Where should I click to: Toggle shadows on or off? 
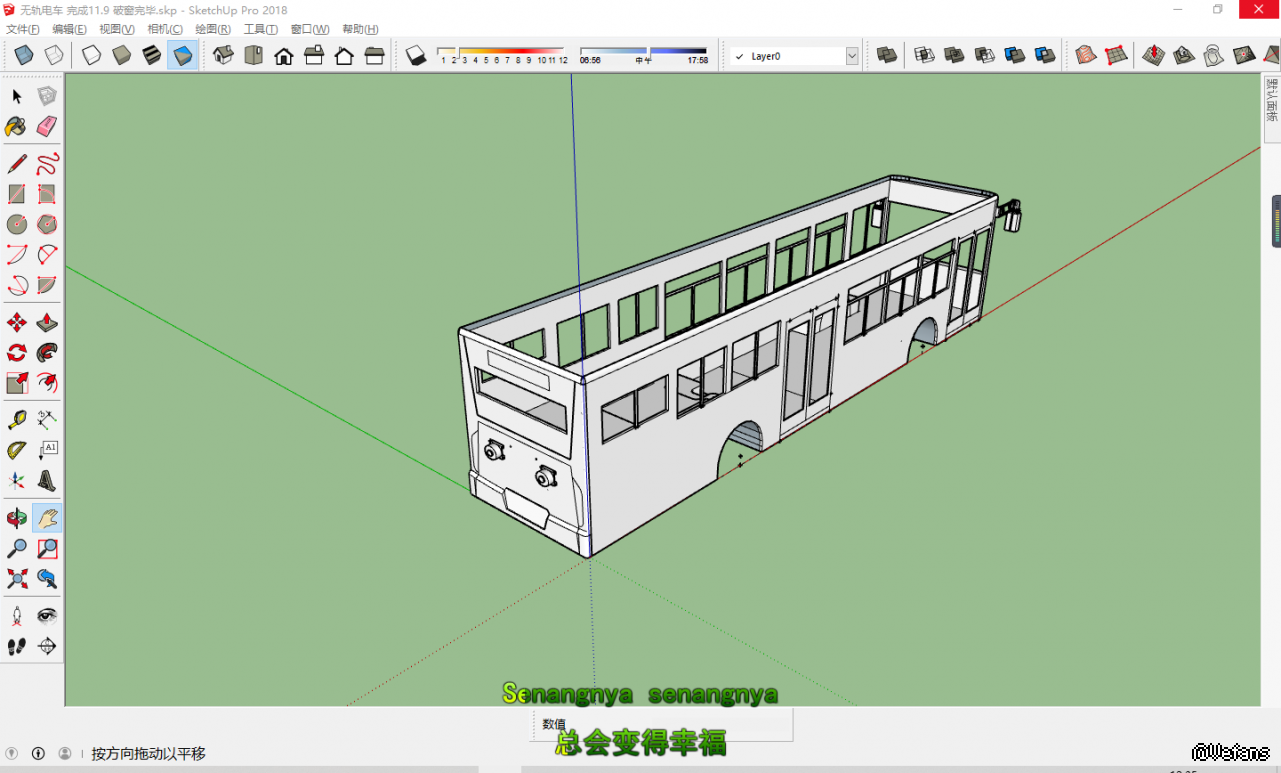[416, 56]
